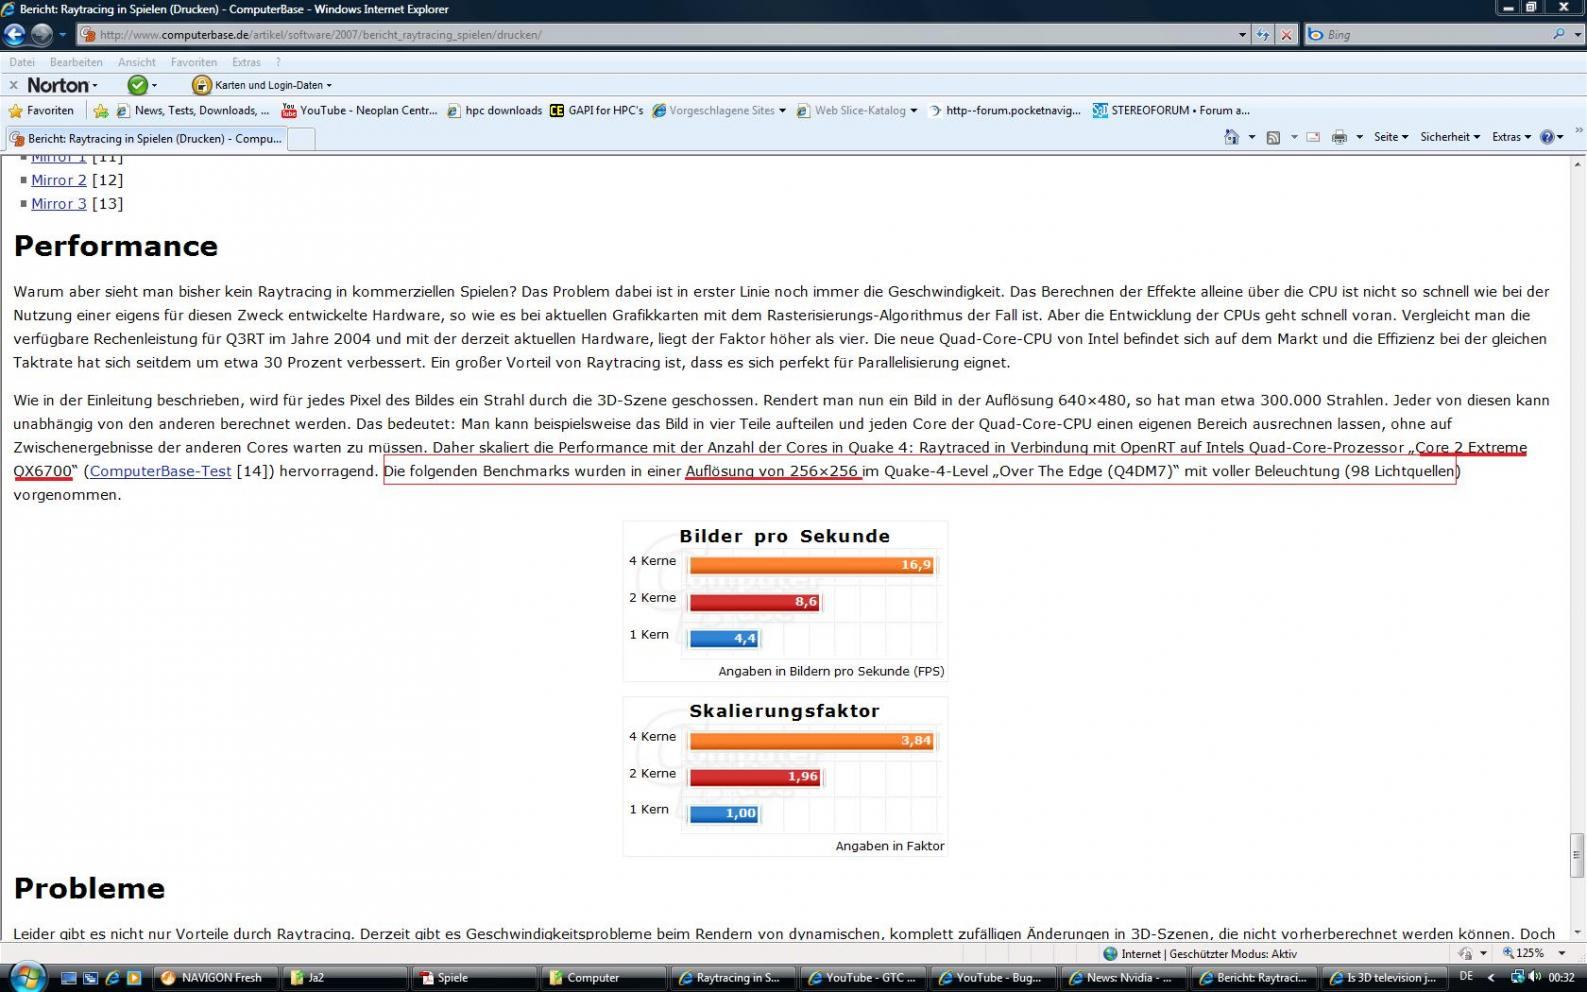Open the Extras menu in the menu bar

coord(246,62)
